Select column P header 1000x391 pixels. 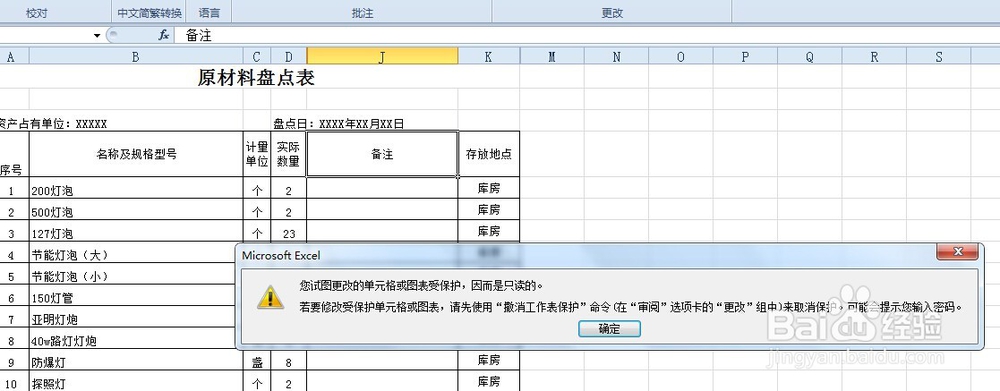pos(745,57)
